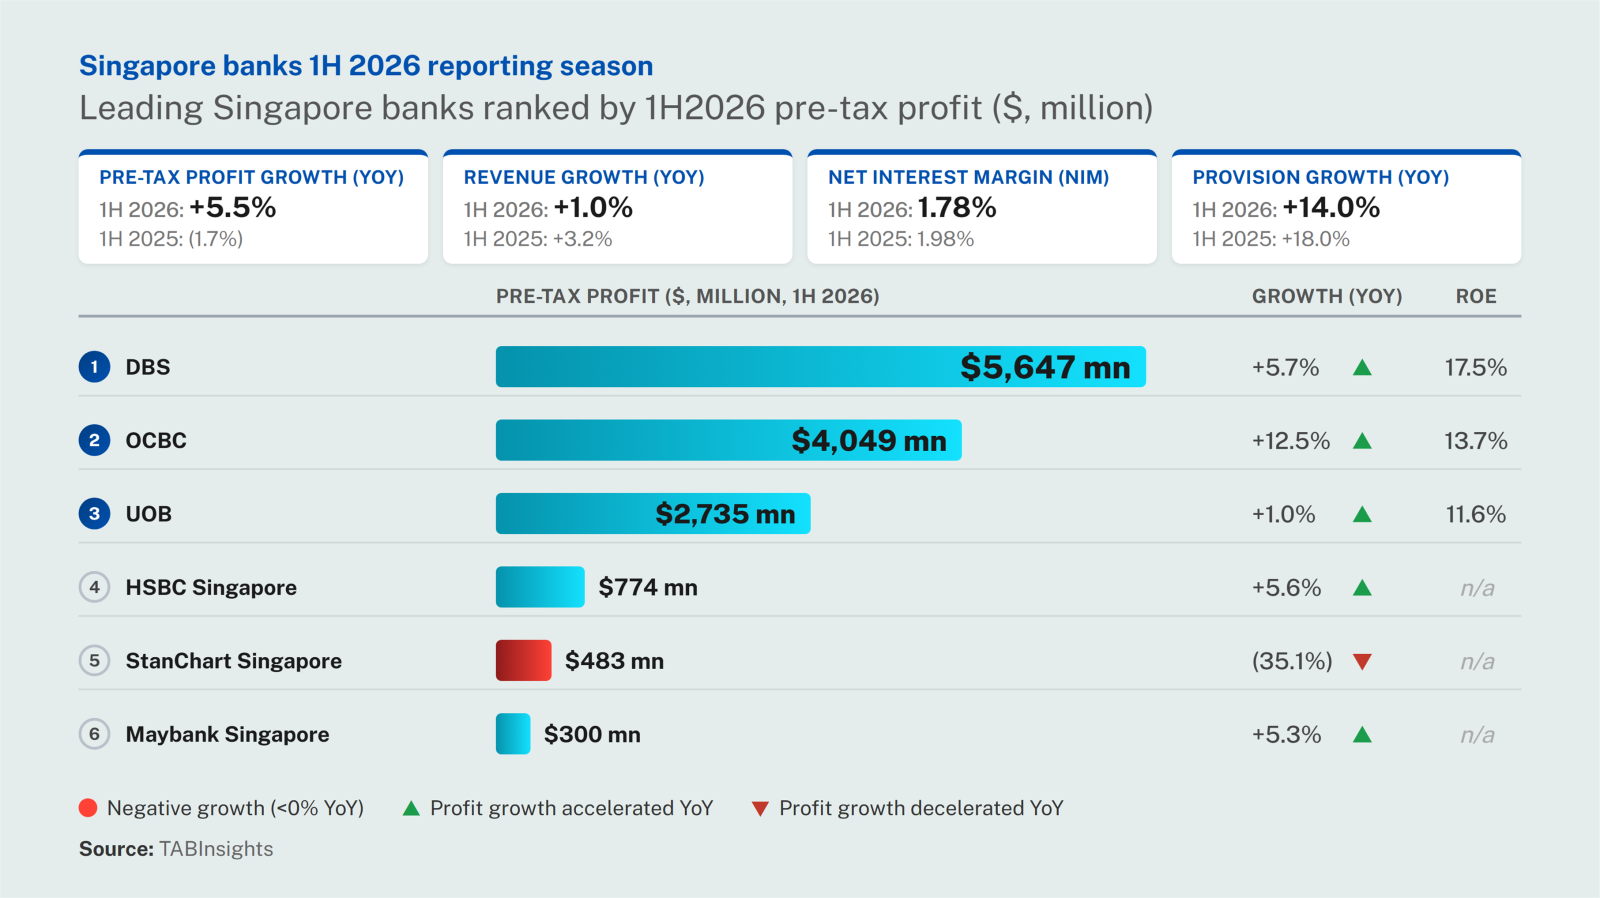Click the "PROVISION GROWTH (YOY)" card heading
The height and width of the screenshot is (898, 1600).
coord(1321,177)
